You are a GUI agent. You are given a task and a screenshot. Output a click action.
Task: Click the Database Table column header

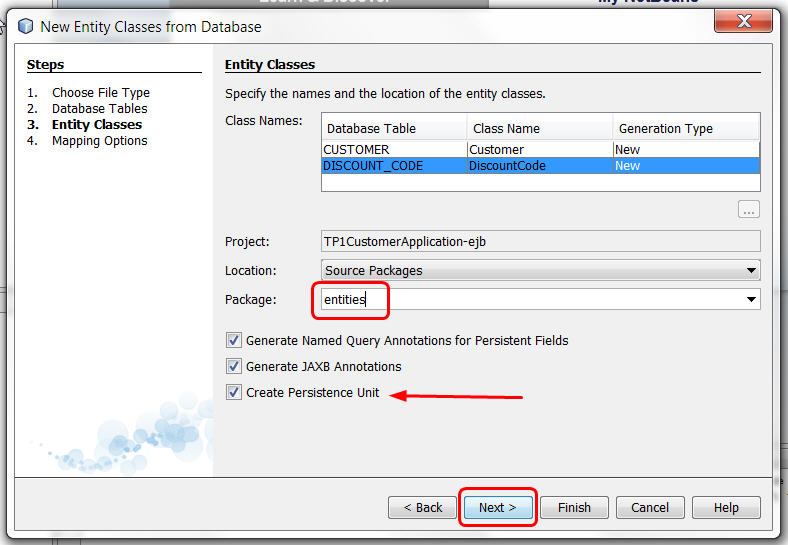[394, 128]
